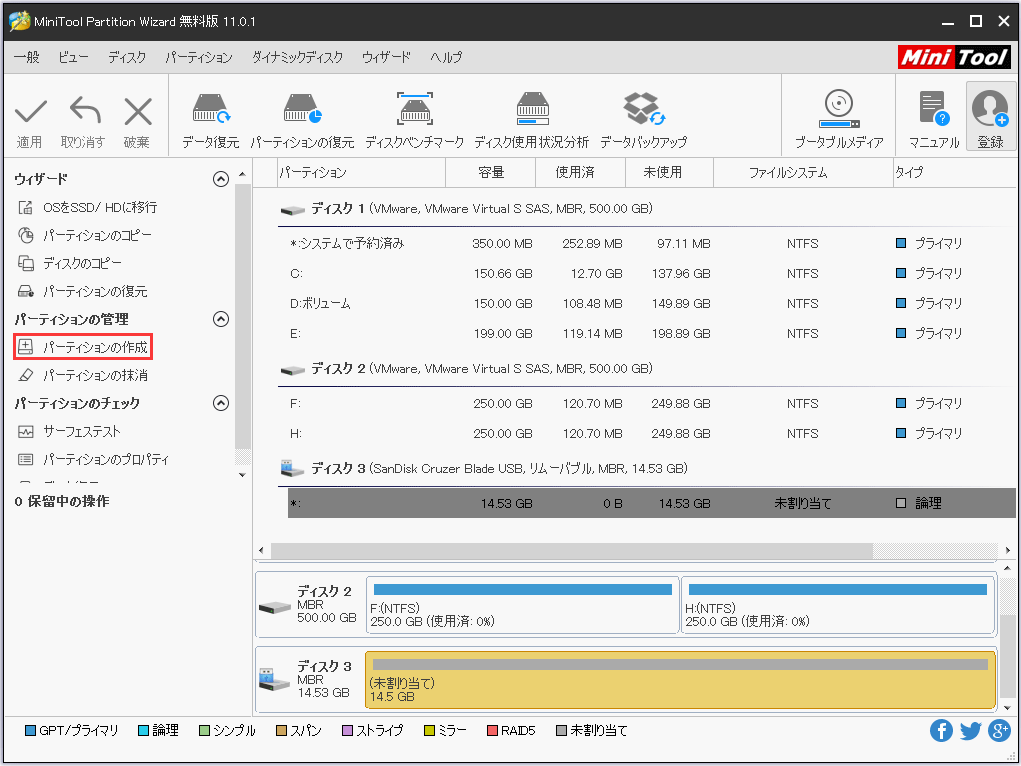
Task: Click the partition list scroll-right arrow
Action: tap(1007, 550)
